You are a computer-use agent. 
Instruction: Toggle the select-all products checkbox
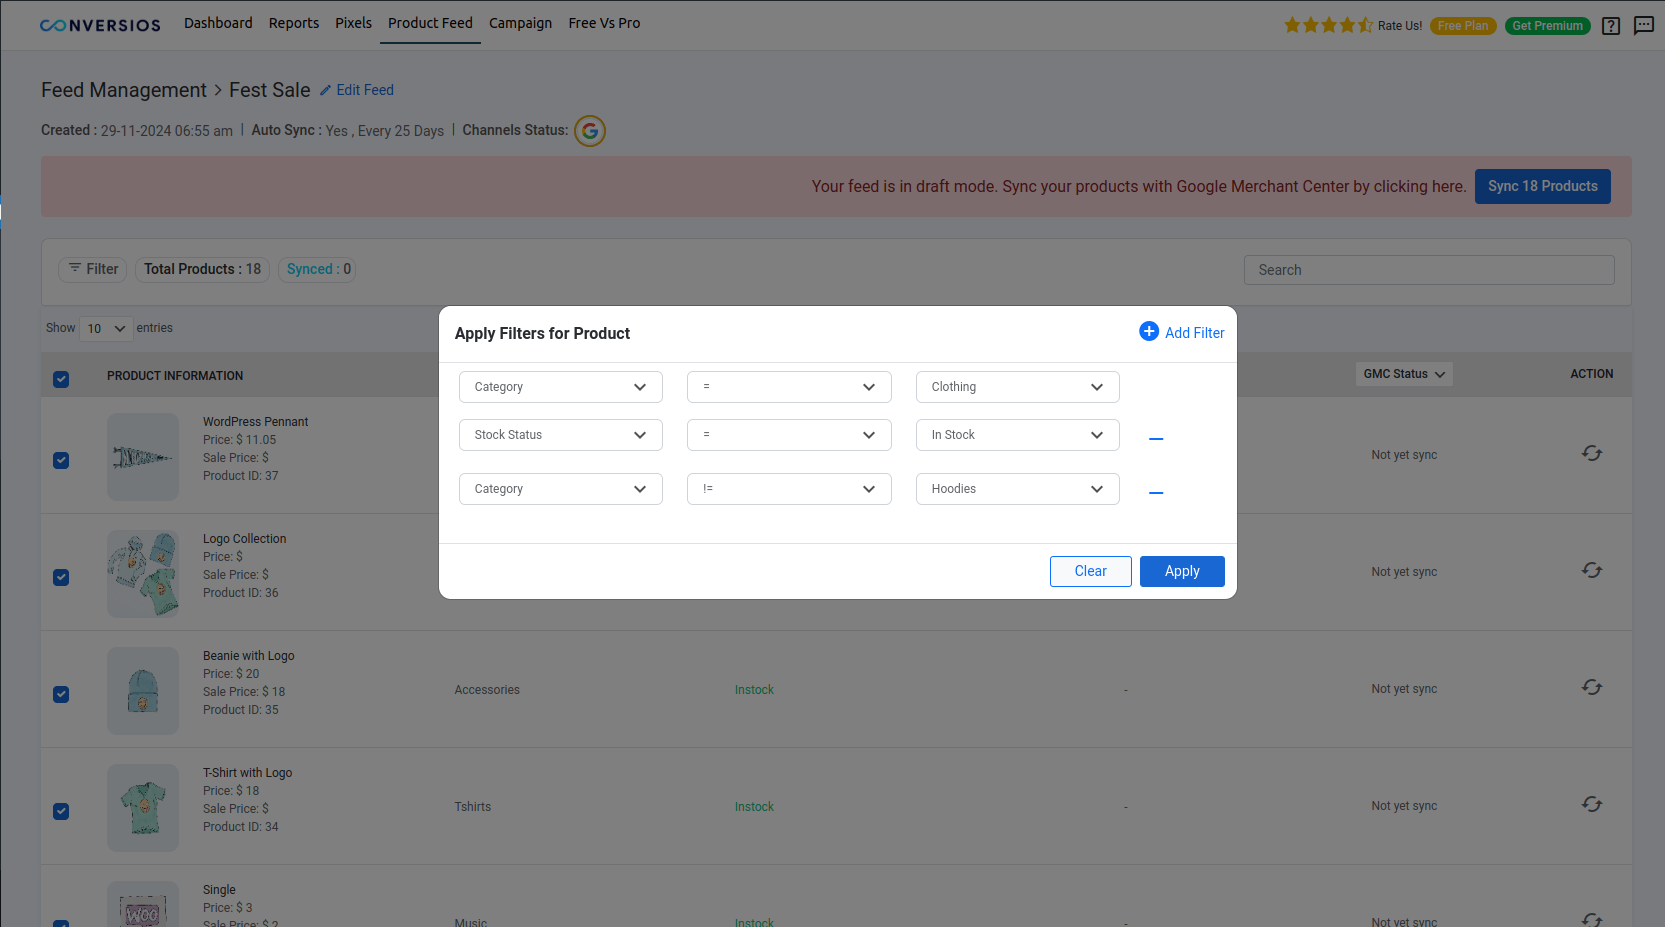pyautogui.click(x=61, y=379)
